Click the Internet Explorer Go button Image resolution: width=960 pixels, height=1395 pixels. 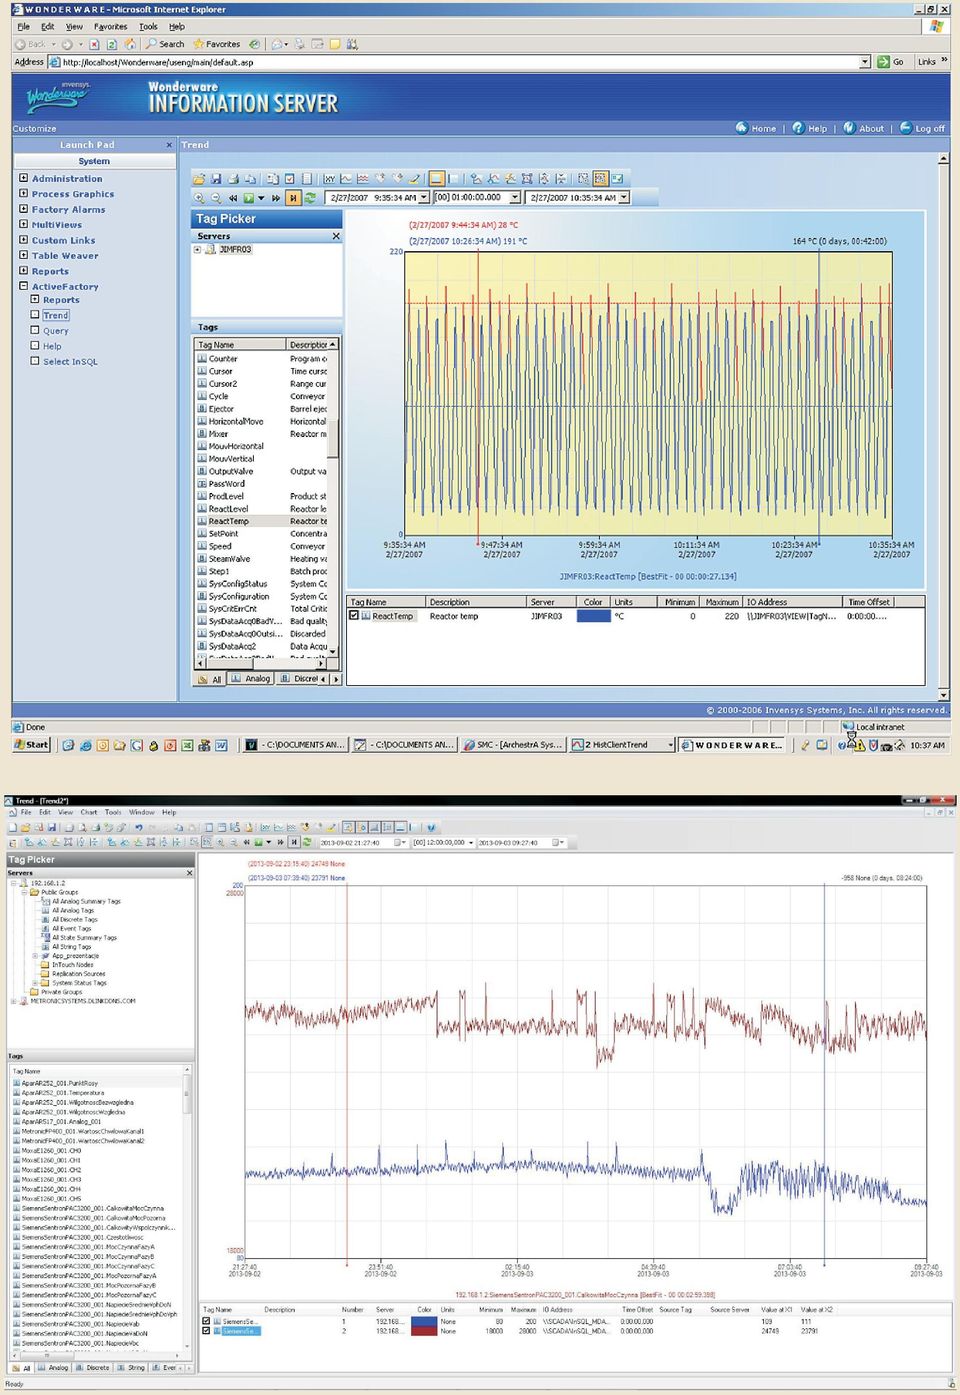[890, 62]
